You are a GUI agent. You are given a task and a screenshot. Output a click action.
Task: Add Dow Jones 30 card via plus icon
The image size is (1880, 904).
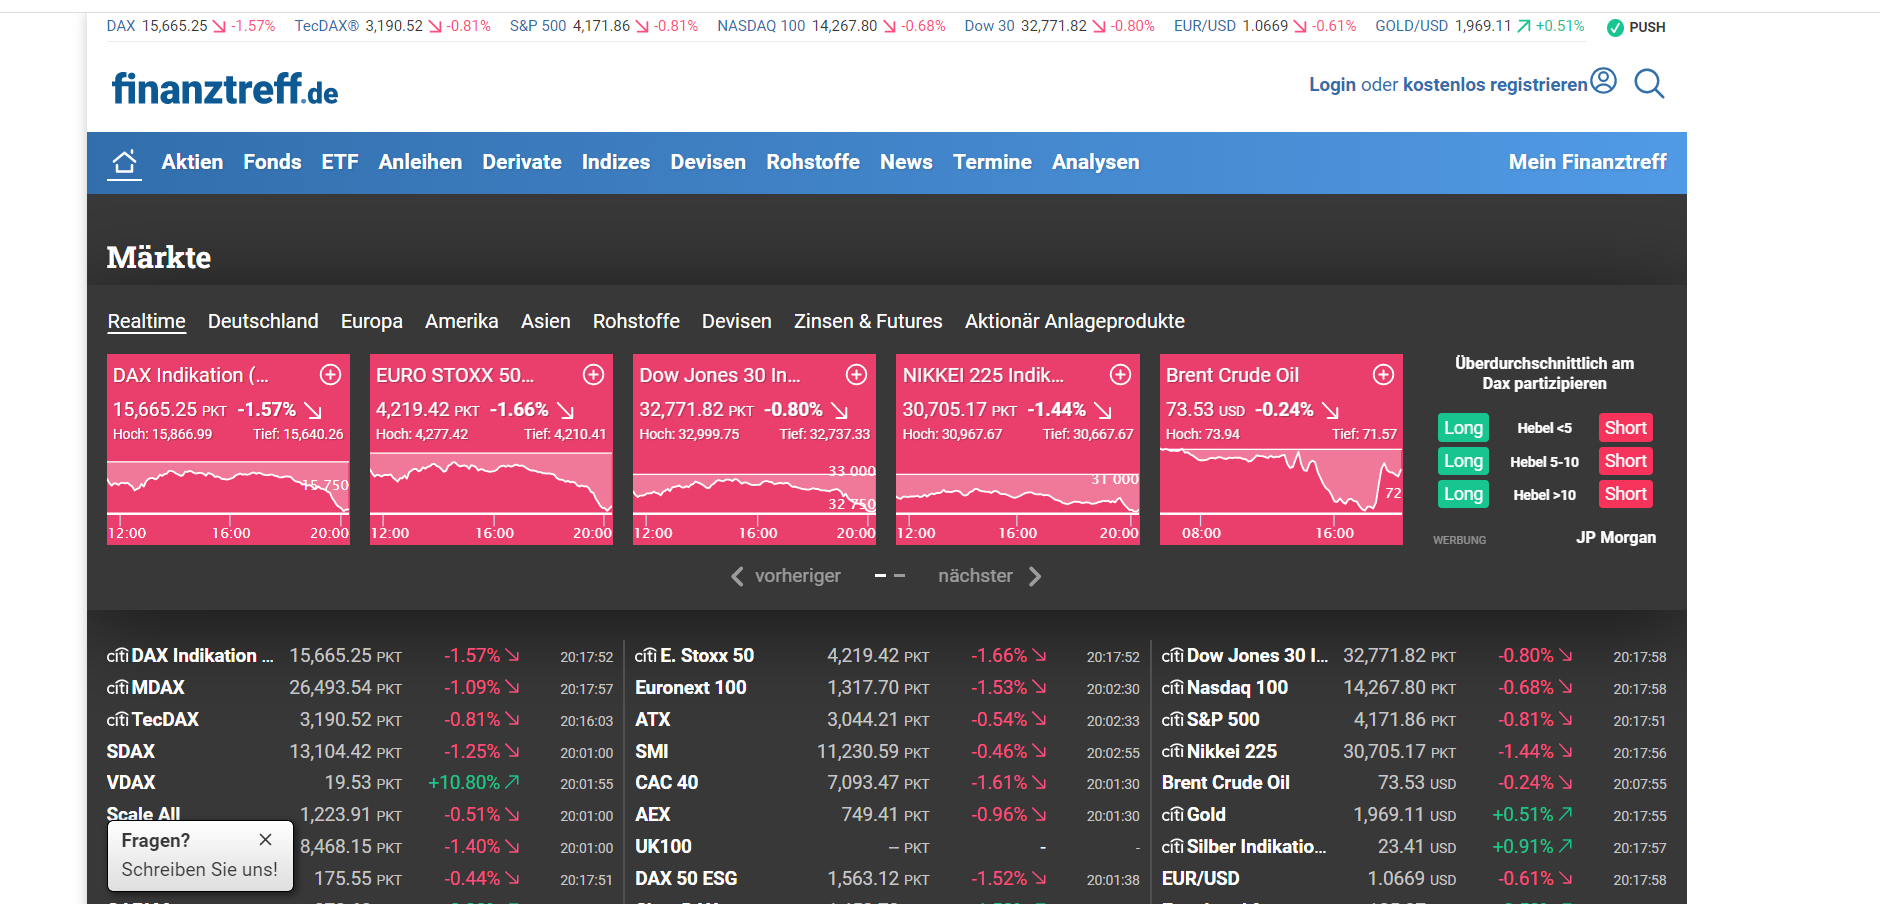click(x=857, y=374)
